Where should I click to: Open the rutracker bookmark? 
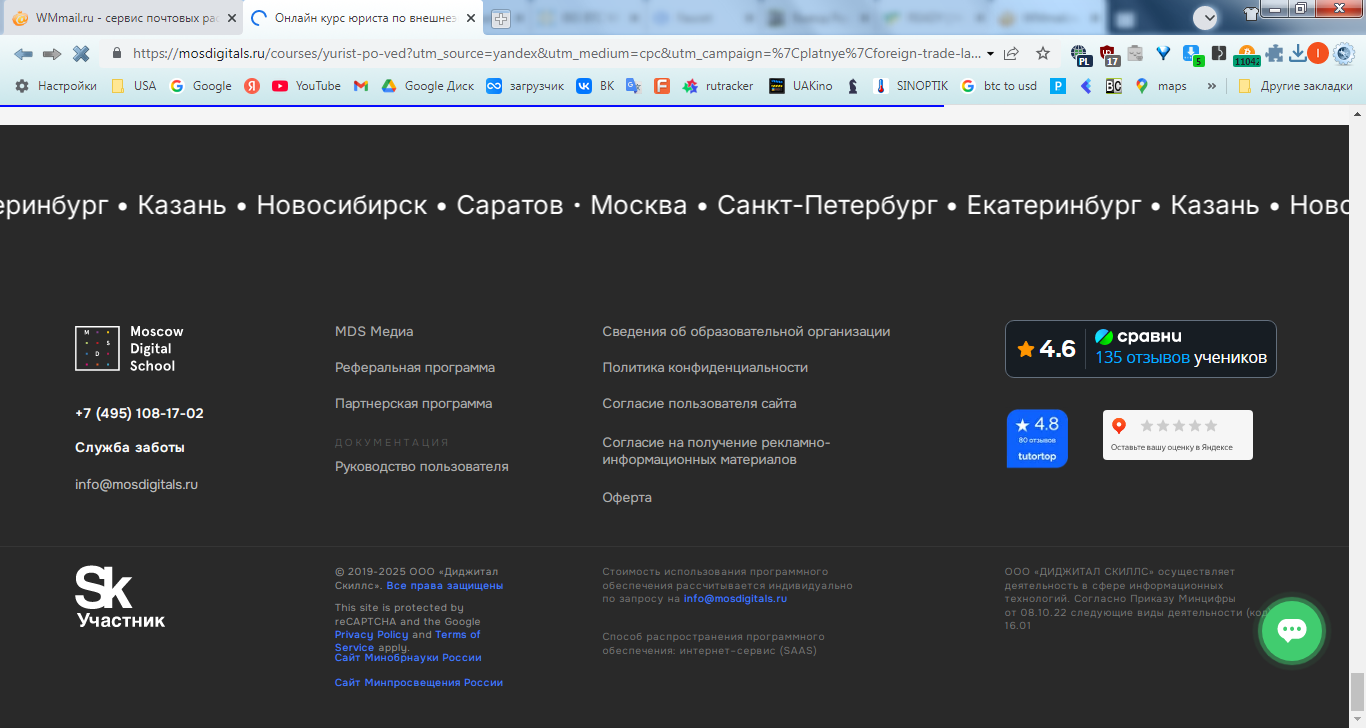point(718,86)
